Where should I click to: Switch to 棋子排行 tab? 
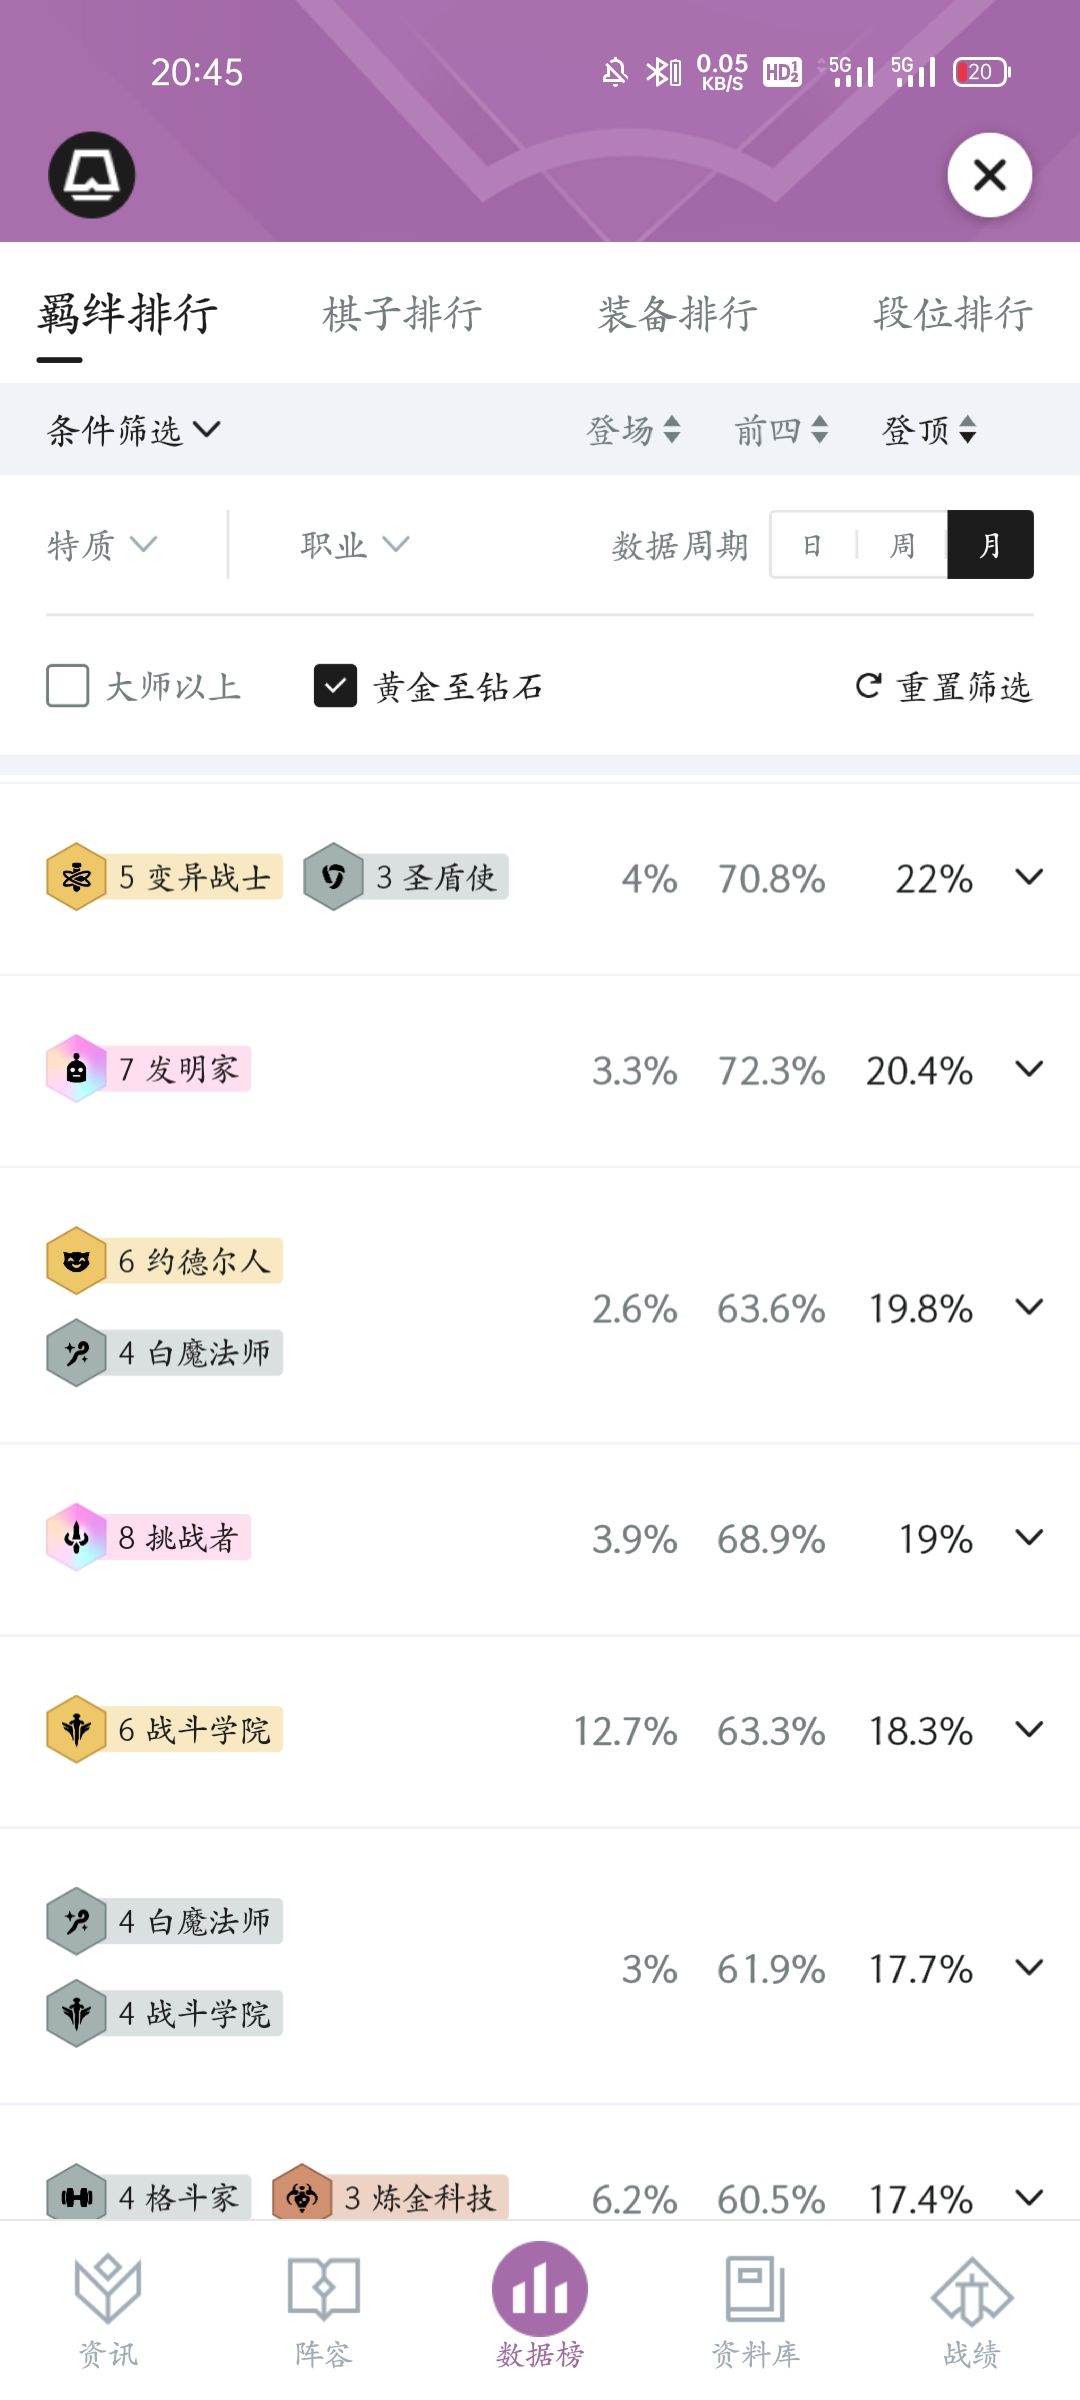[402, 313]
